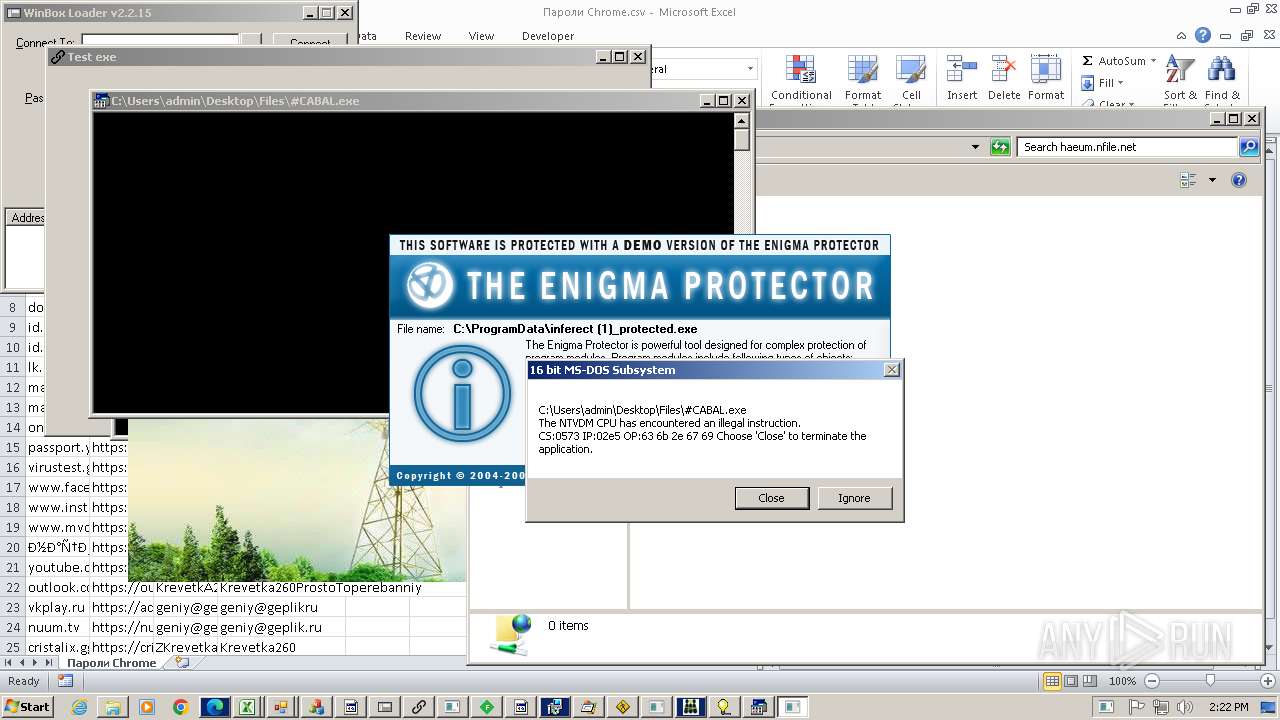Open Google Chrome from taskbar

[181, 707]
